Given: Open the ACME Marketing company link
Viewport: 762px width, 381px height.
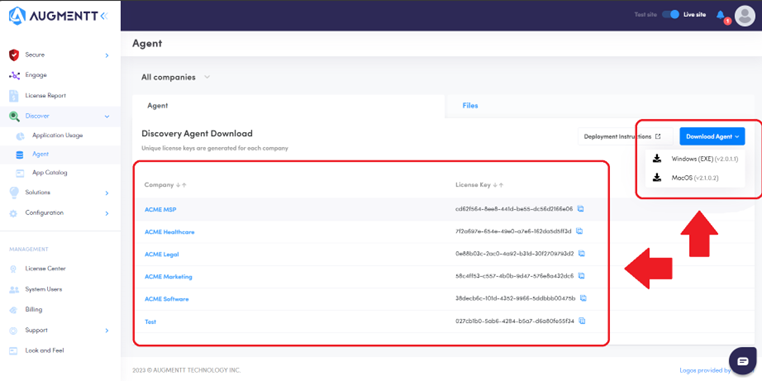Looking at the screenshot, I should 169,277.
